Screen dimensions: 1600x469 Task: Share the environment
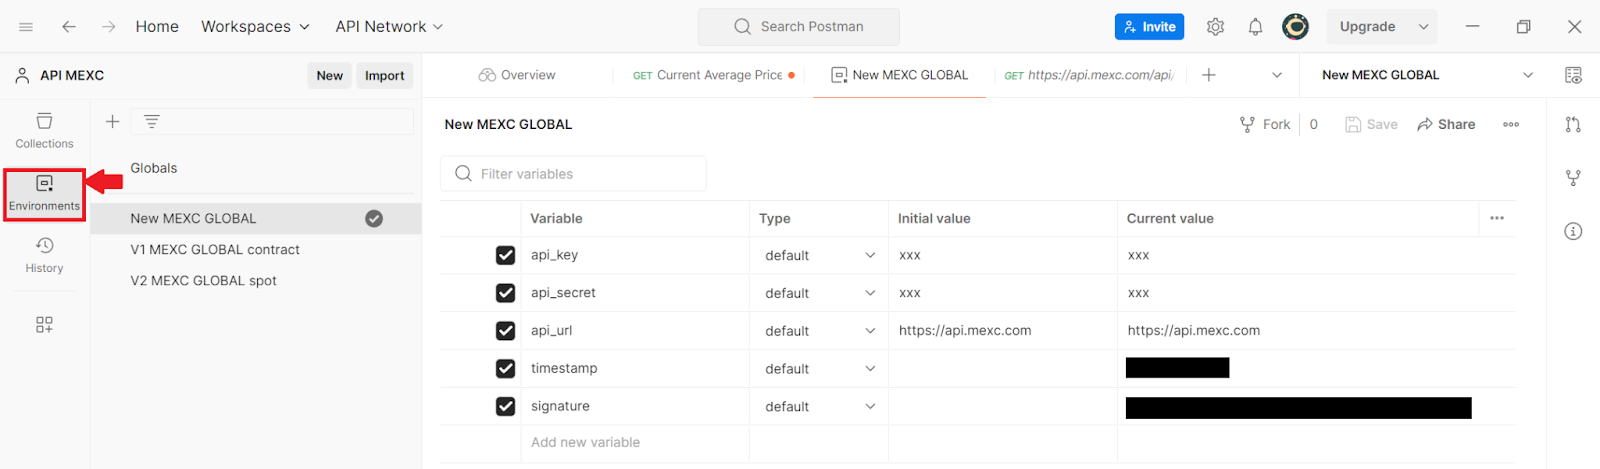[x=1446, y=124]
